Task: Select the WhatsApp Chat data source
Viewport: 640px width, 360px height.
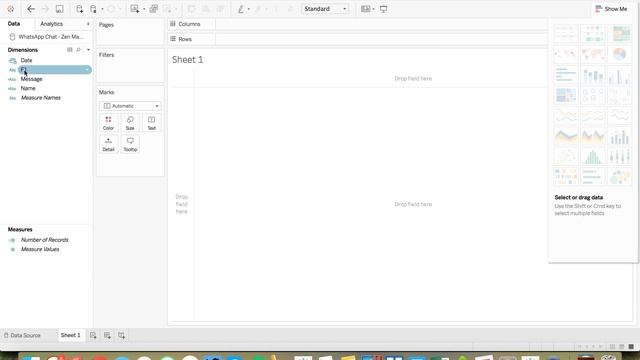Action: point(47,37)
